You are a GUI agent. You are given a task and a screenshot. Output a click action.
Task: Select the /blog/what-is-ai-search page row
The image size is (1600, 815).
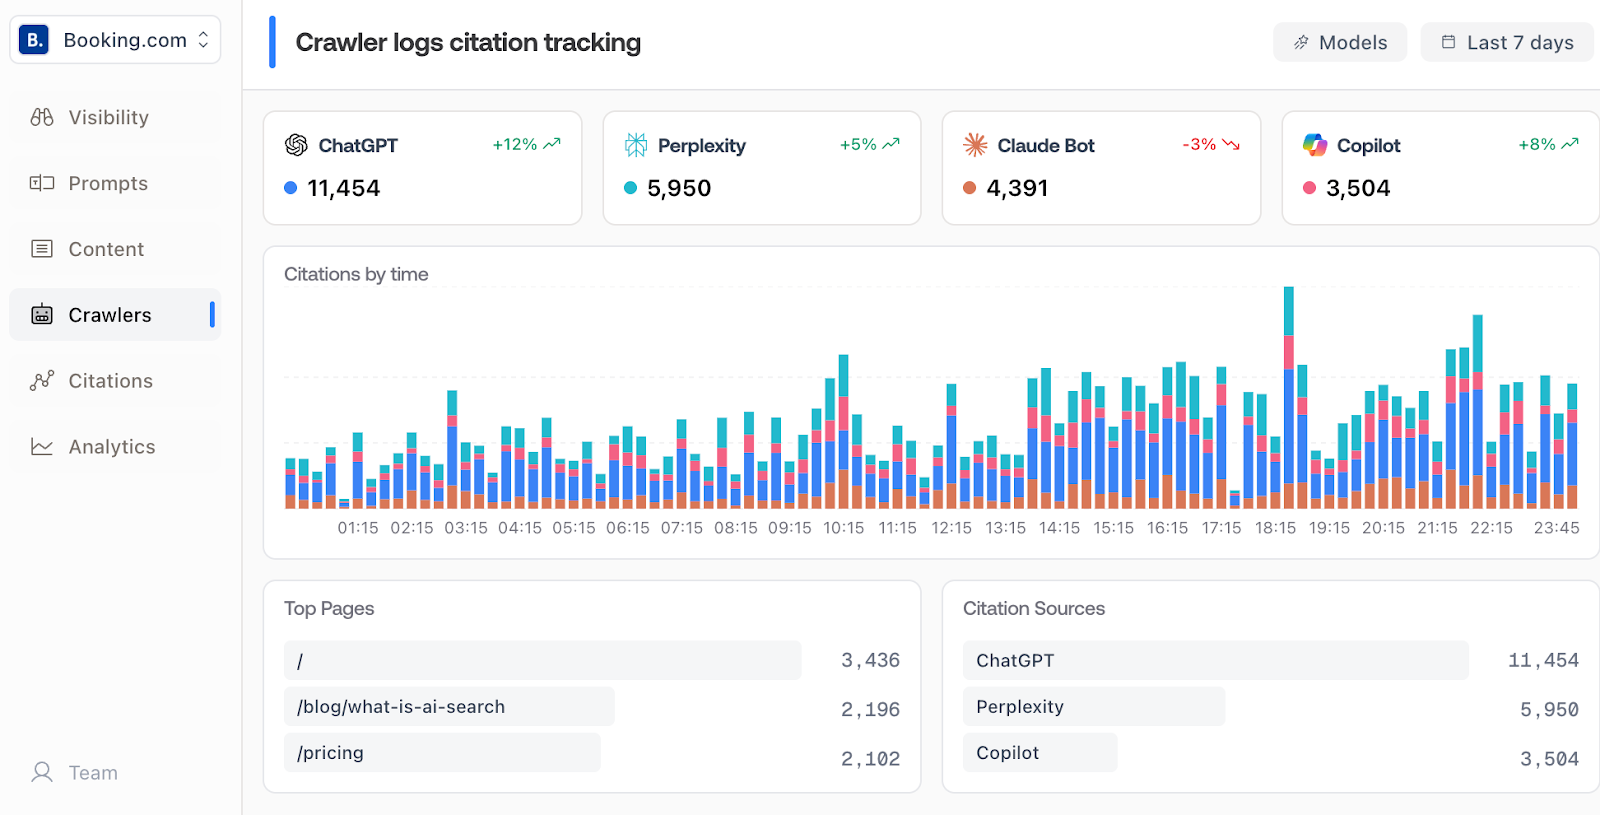(450, 707)
